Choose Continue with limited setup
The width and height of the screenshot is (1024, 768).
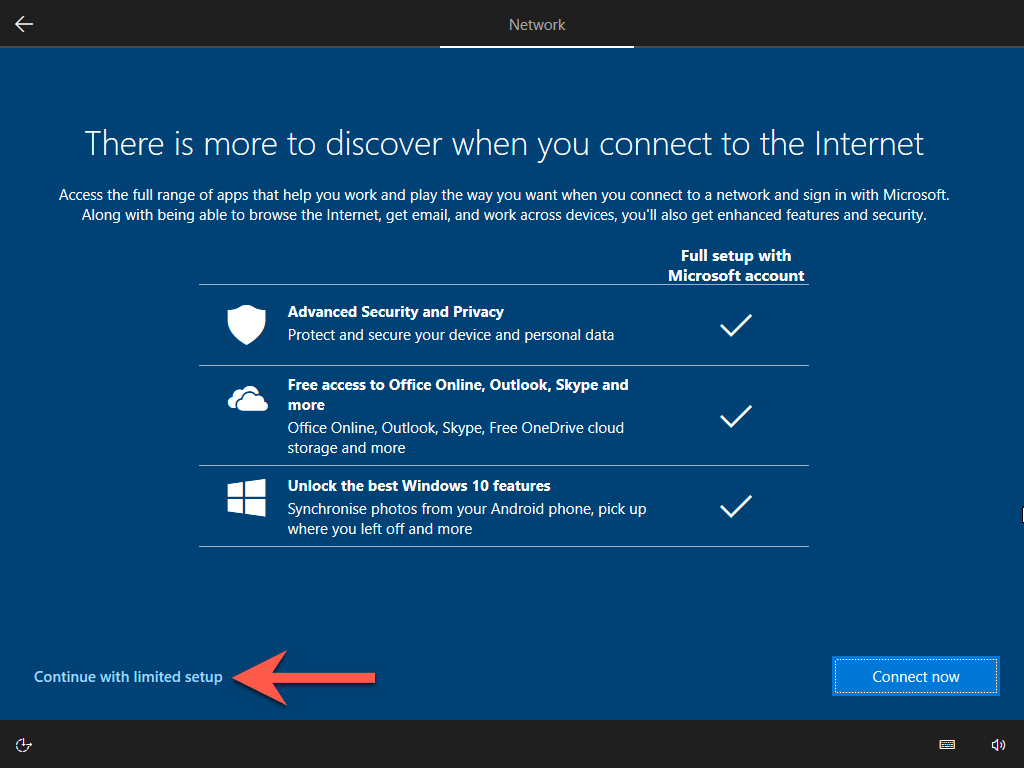click(x=128, y=677)
